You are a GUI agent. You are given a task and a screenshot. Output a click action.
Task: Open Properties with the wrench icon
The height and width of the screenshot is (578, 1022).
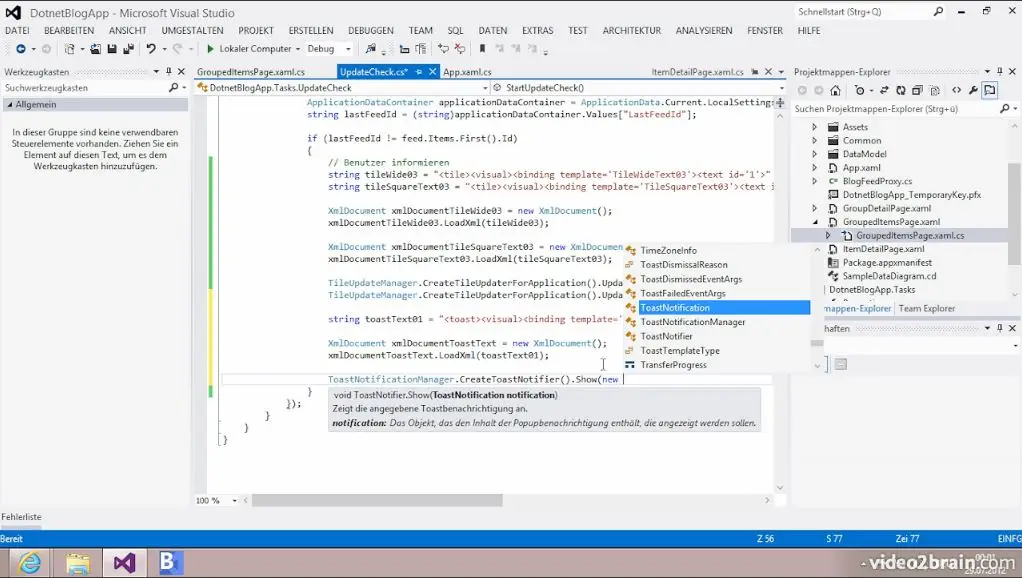point(973,91)
